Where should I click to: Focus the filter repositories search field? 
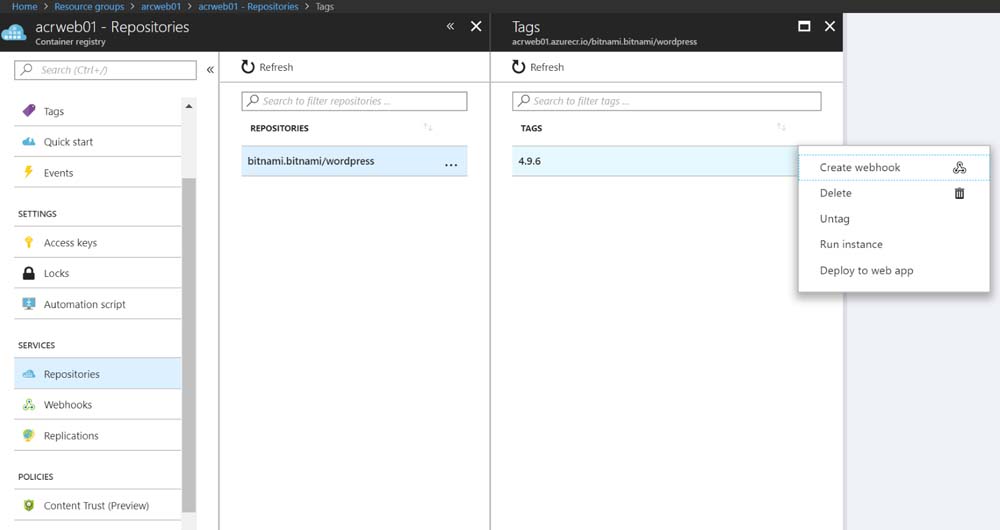(355, 101)
